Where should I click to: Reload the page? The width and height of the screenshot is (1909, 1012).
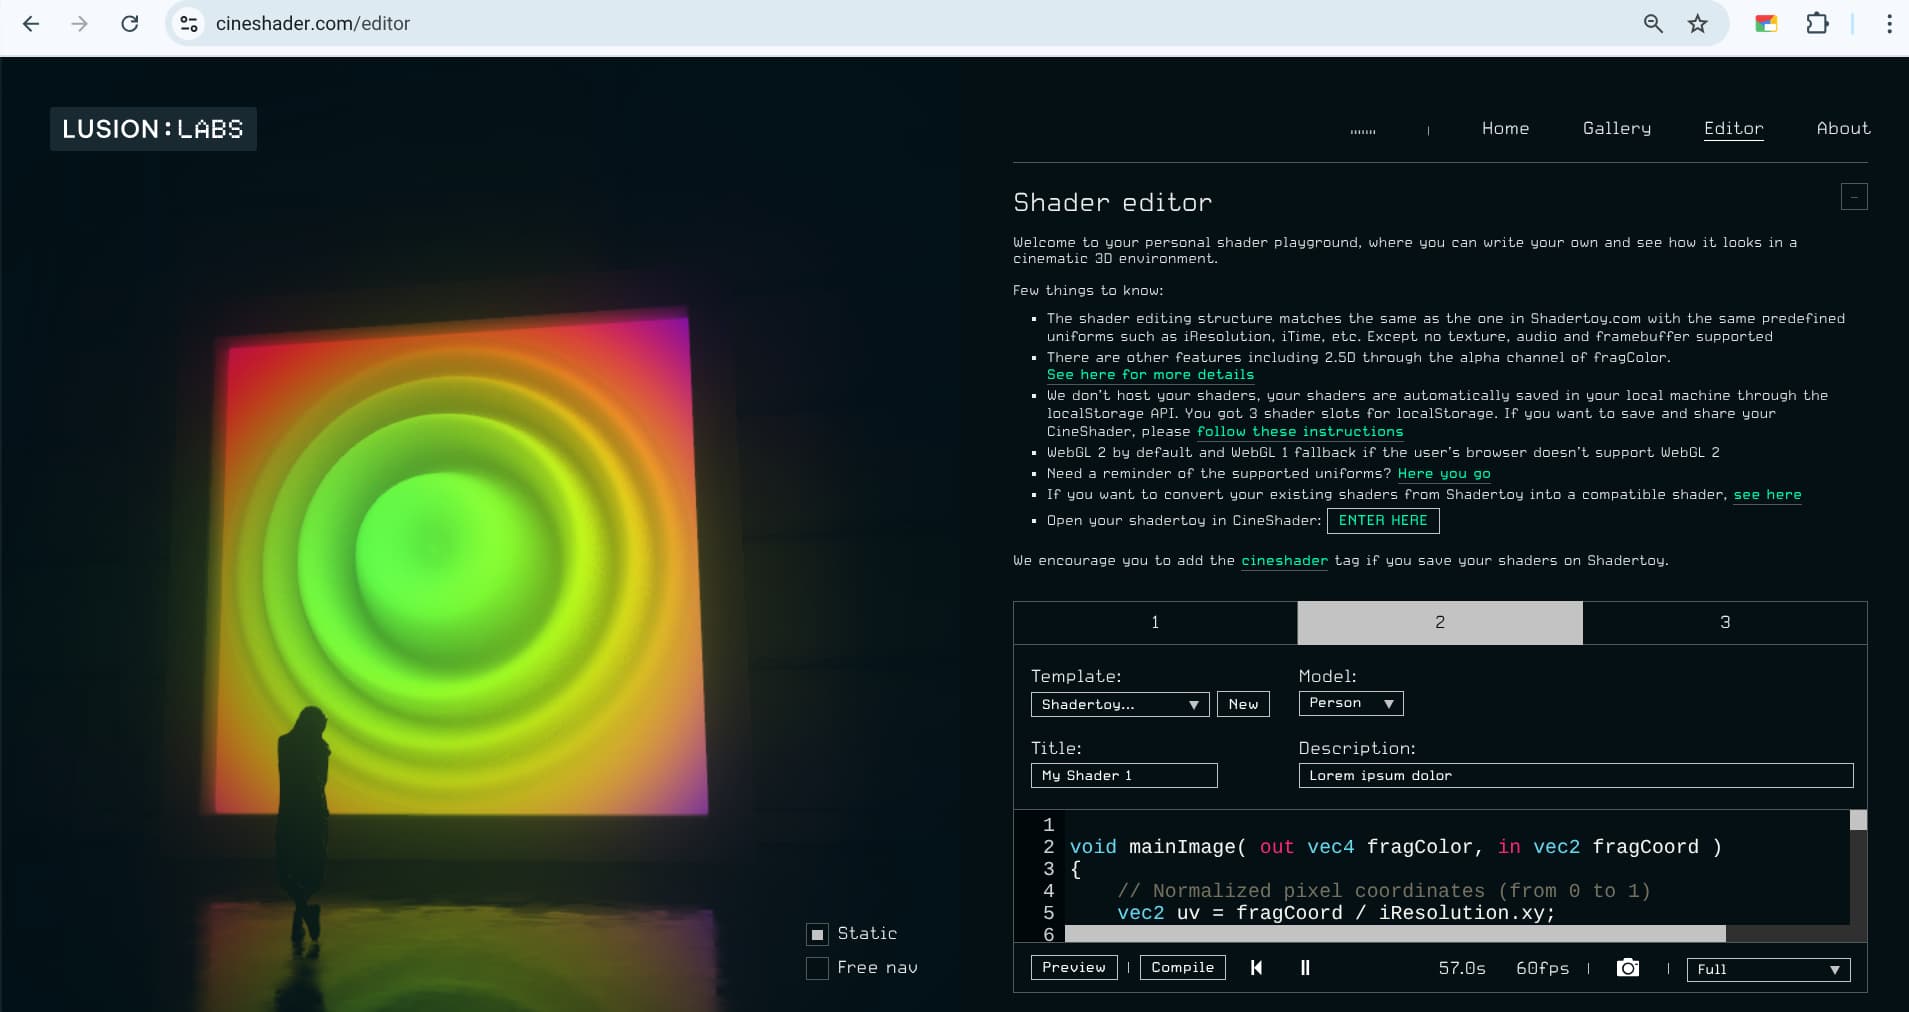click(x=130, y=24)
